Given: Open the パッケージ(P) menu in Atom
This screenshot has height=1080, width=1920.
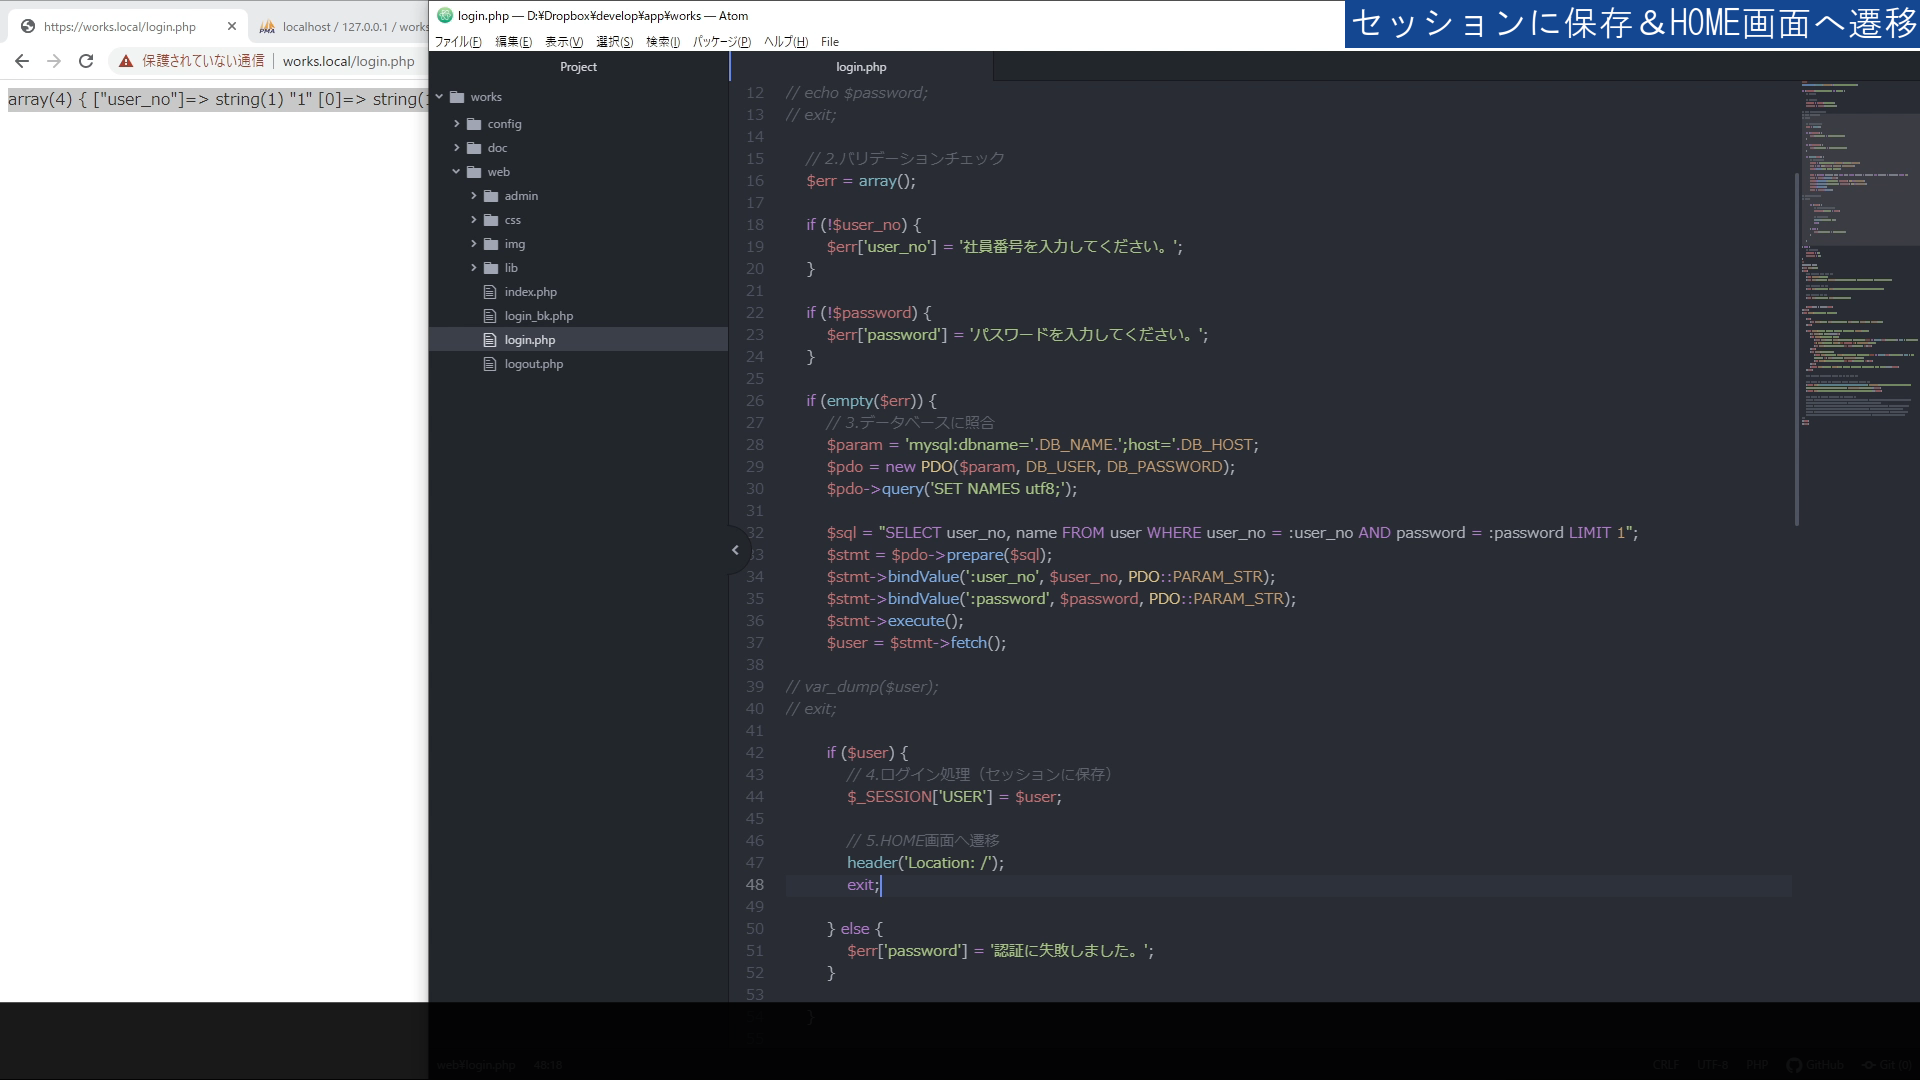Looking at the screenshot, I should [722, 42].
